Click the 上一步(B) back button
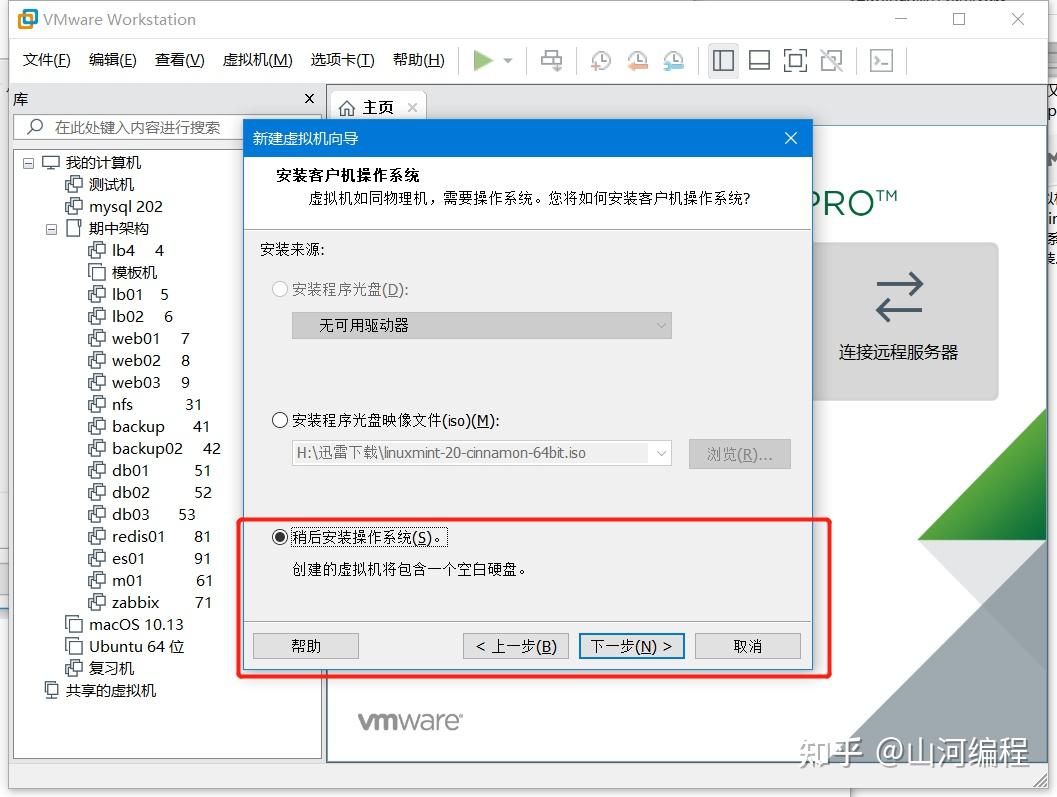 (516, 646)
